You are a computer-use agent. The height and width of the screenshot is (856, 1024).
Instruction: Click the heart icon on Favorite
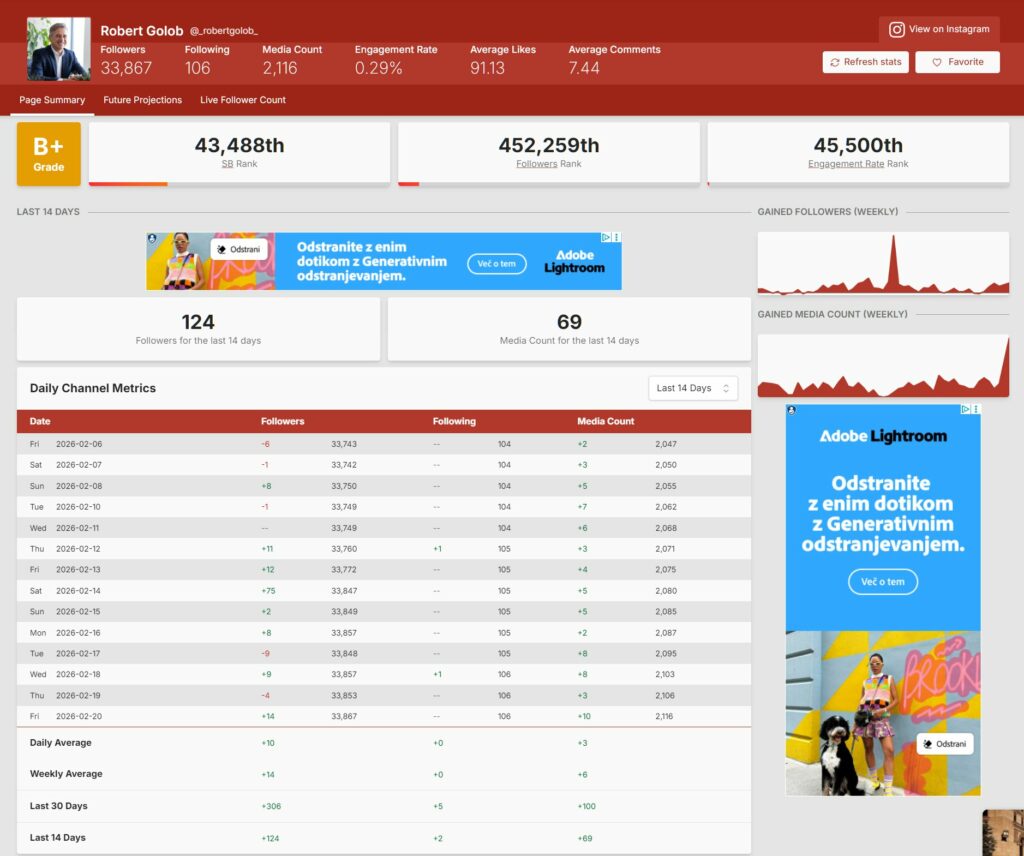[937, 62]
